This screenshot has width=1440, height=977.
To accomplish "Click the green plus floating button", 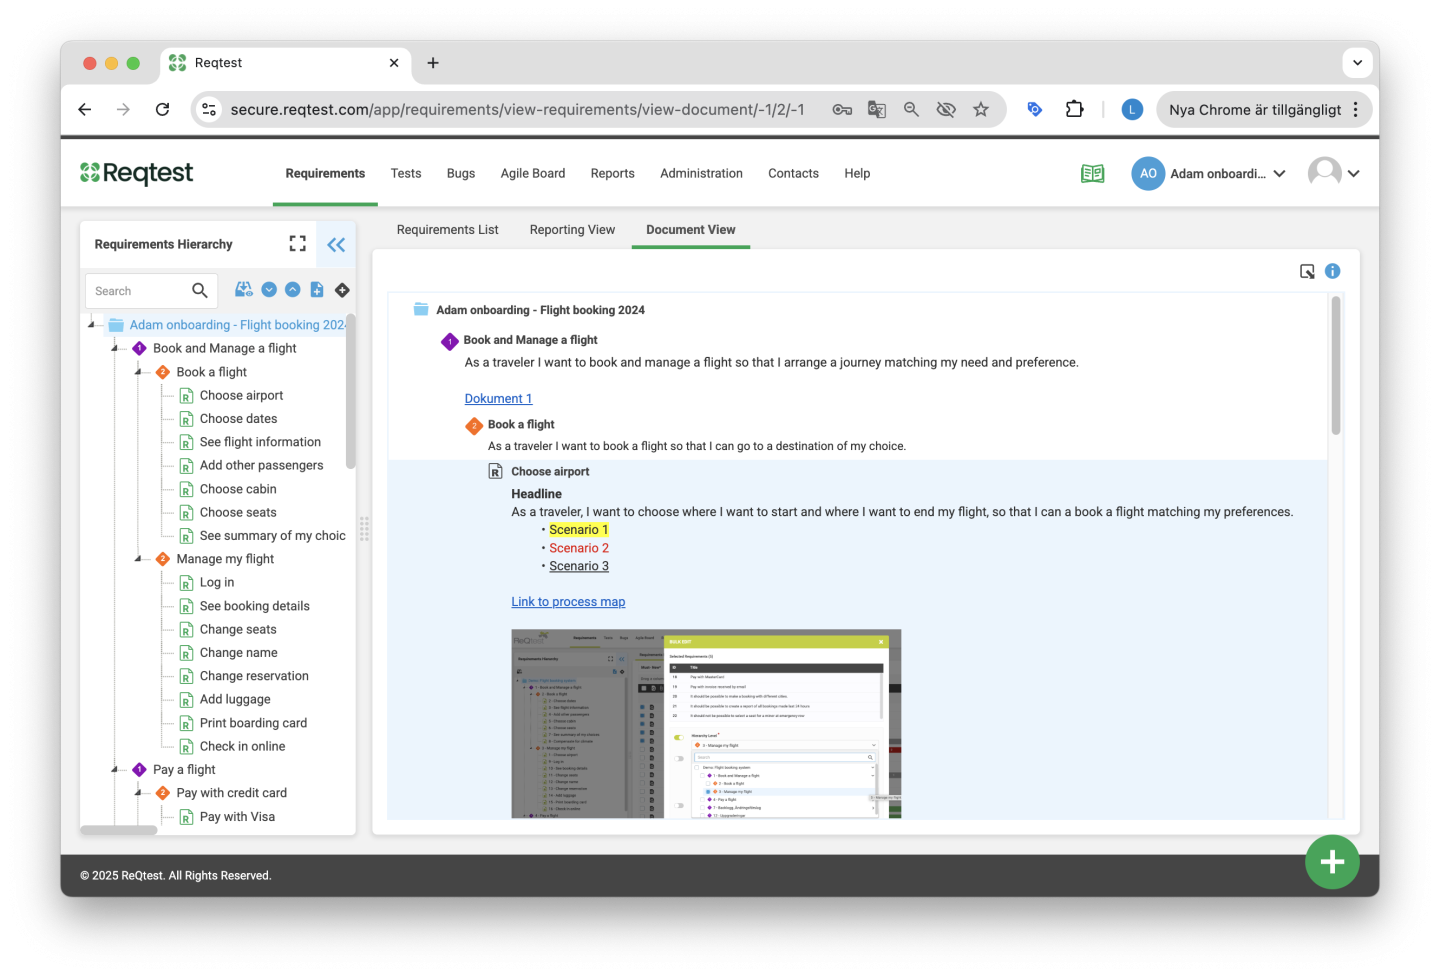I will [1331, 862].
